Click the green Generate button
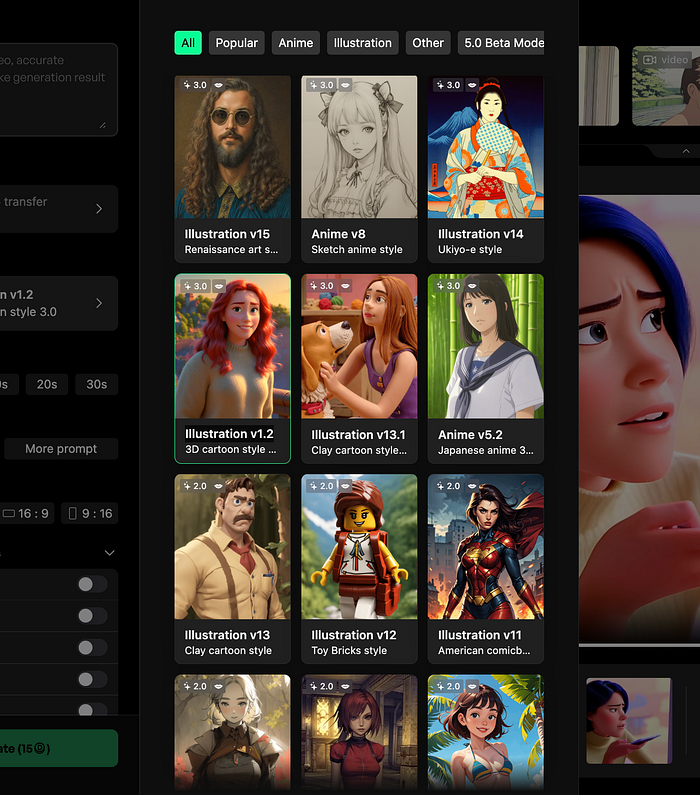700x795 pixels. 59,748
